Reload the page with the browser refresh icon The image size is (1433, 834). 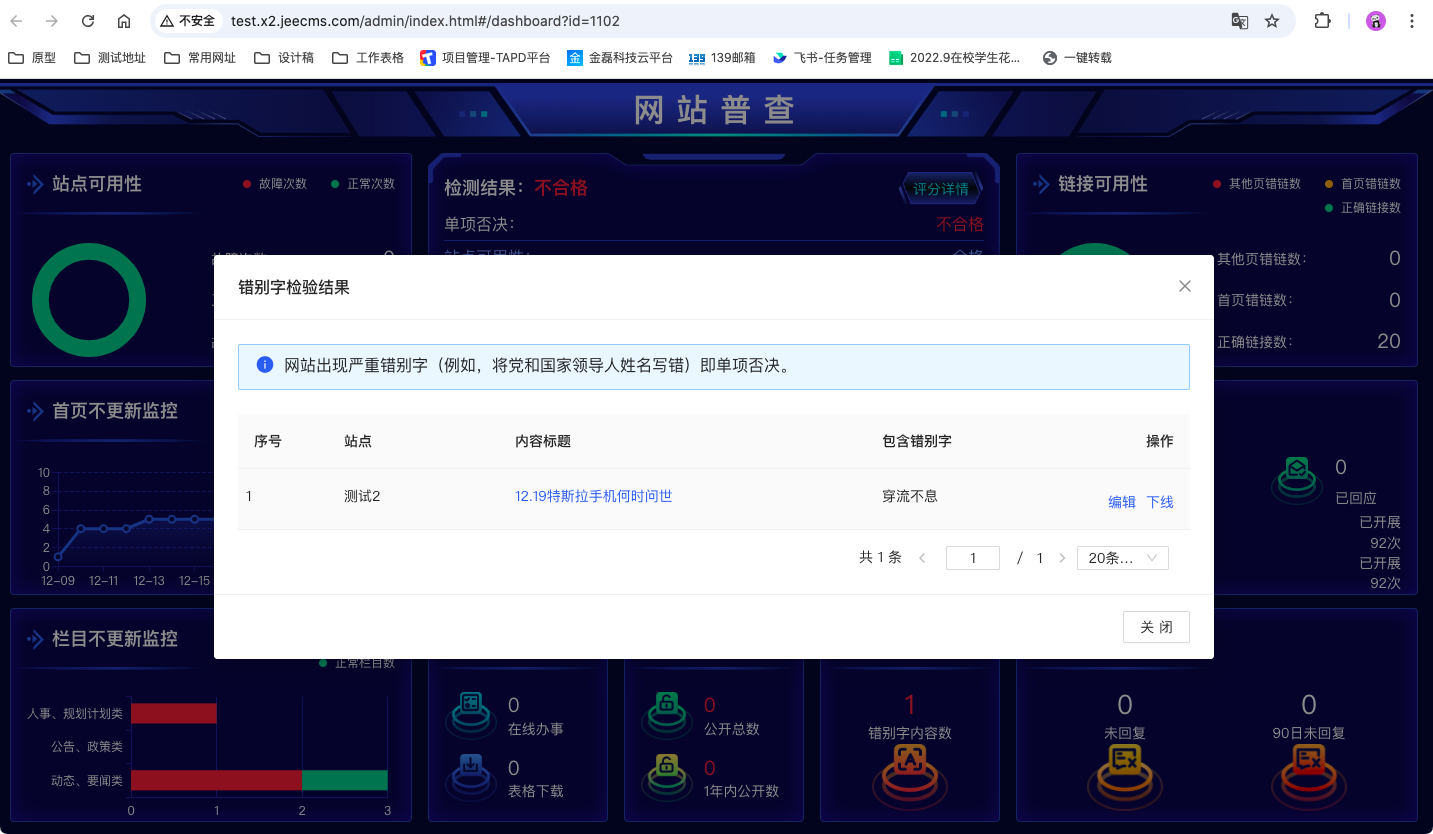click(x=88, y=21)
